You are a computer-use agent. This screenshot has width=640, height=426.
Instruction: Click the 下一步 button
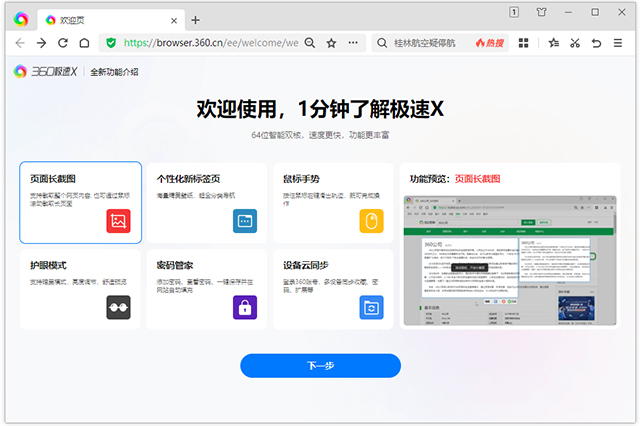click(320, 366)
